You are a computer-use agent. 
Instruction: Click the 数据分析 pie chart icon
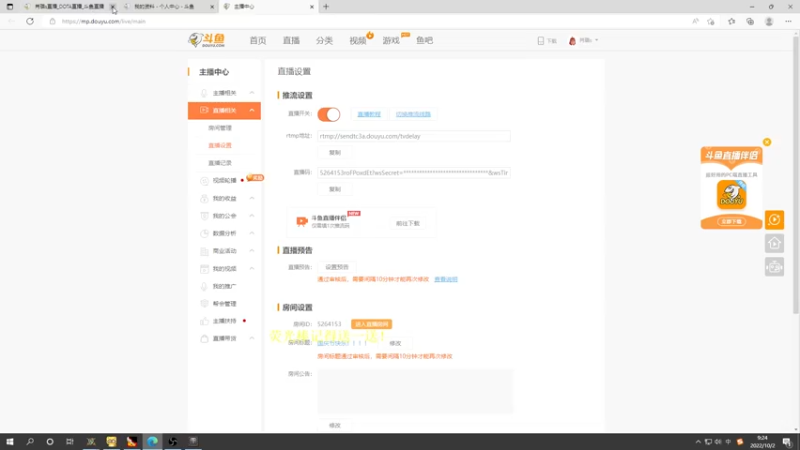204,233
